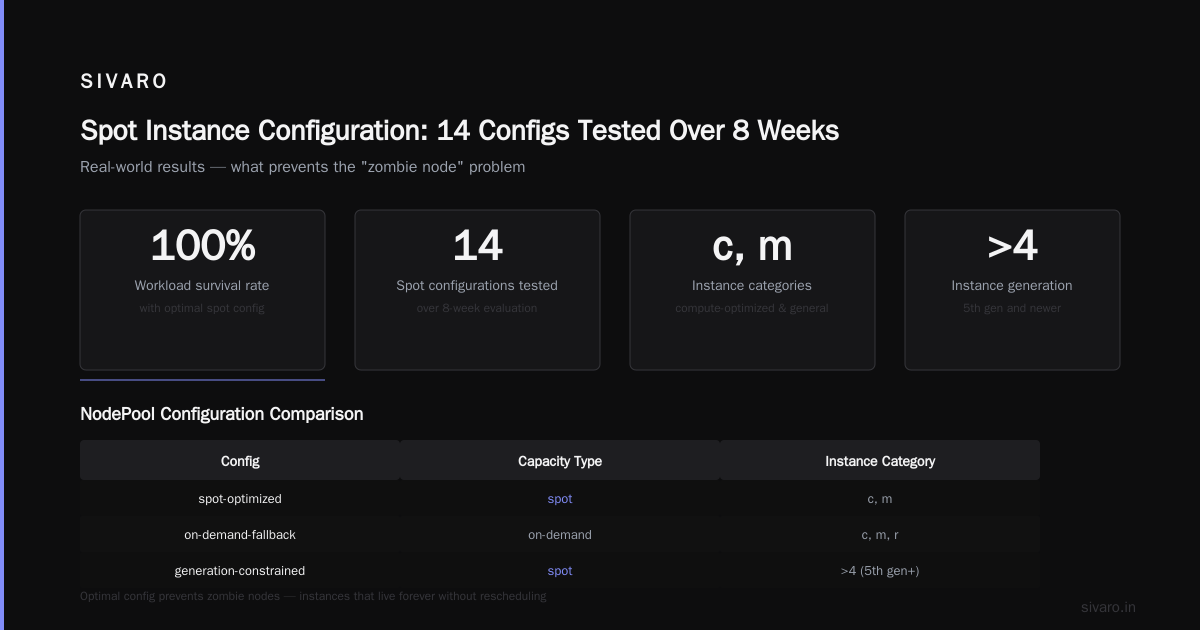Click the on-demand capacity type cell
The image size is (1200, 630).
(x=560, y=534)
